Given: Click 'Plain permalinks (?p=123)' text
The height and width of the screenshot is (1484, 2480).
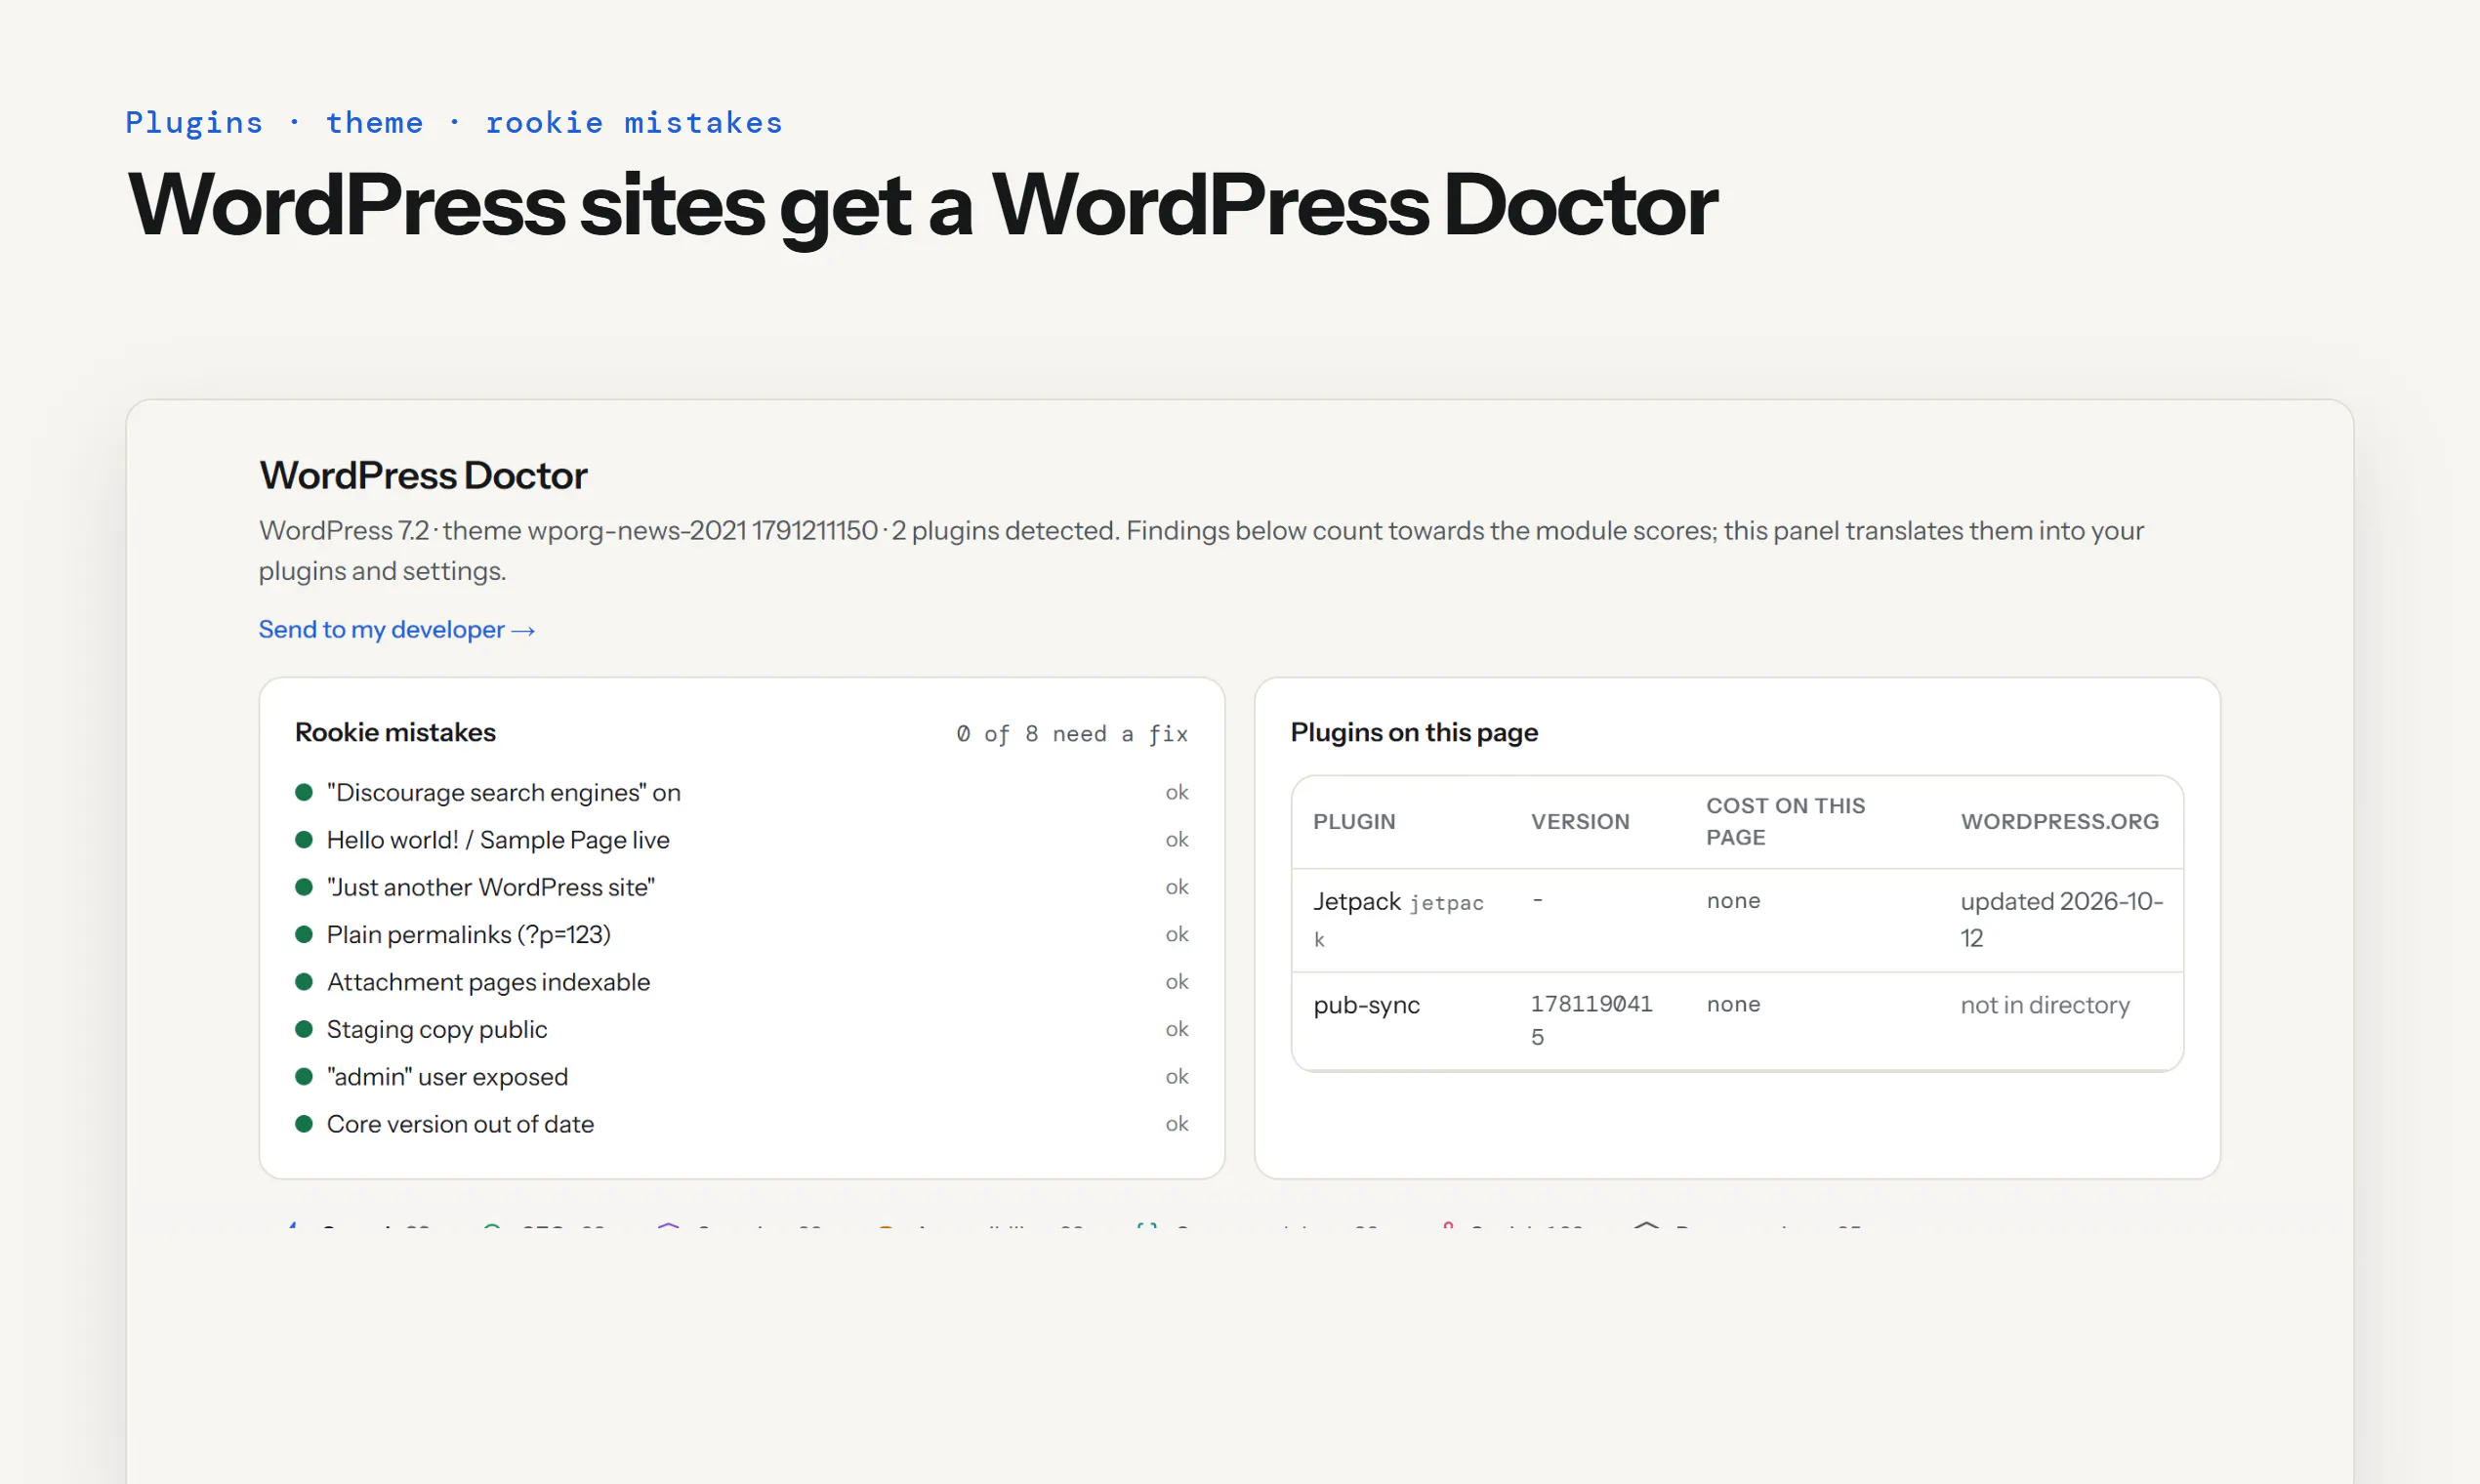Looking at the screenshot, I should coord(469,934).
